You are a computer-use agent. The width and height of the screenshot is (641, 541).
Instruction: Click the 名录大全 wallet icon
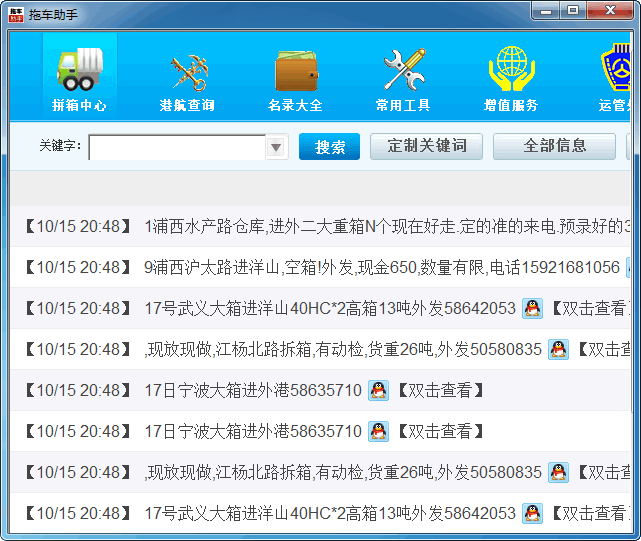pos(295,68)
